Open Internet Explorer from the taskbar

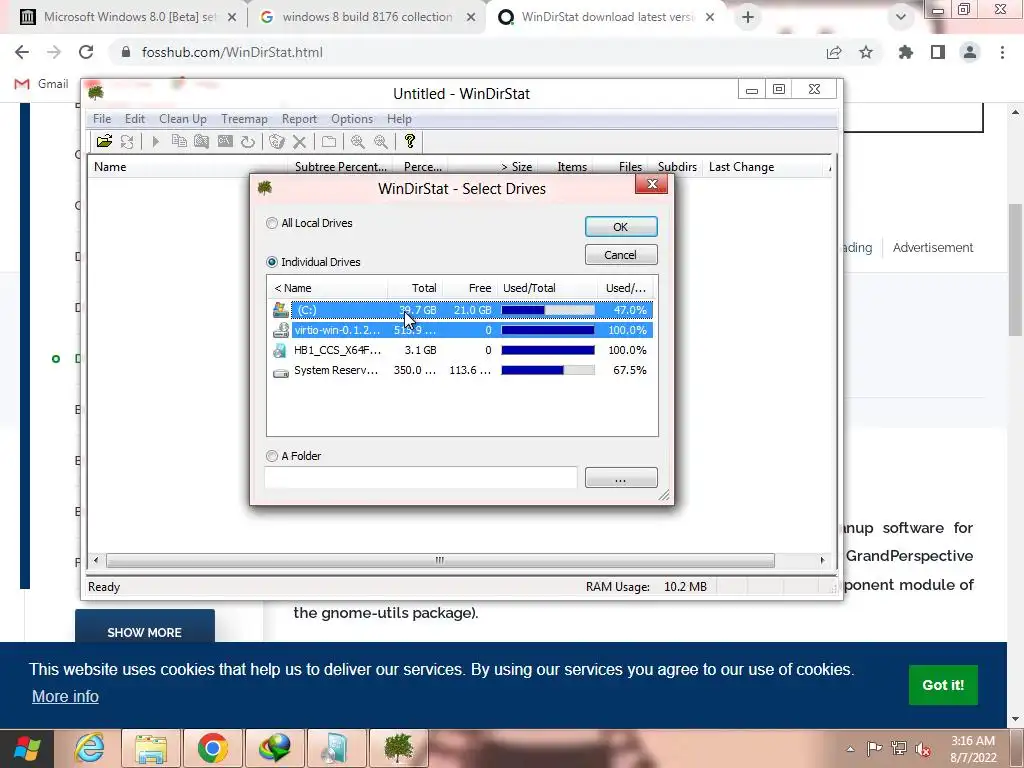(x=89, y=748)
